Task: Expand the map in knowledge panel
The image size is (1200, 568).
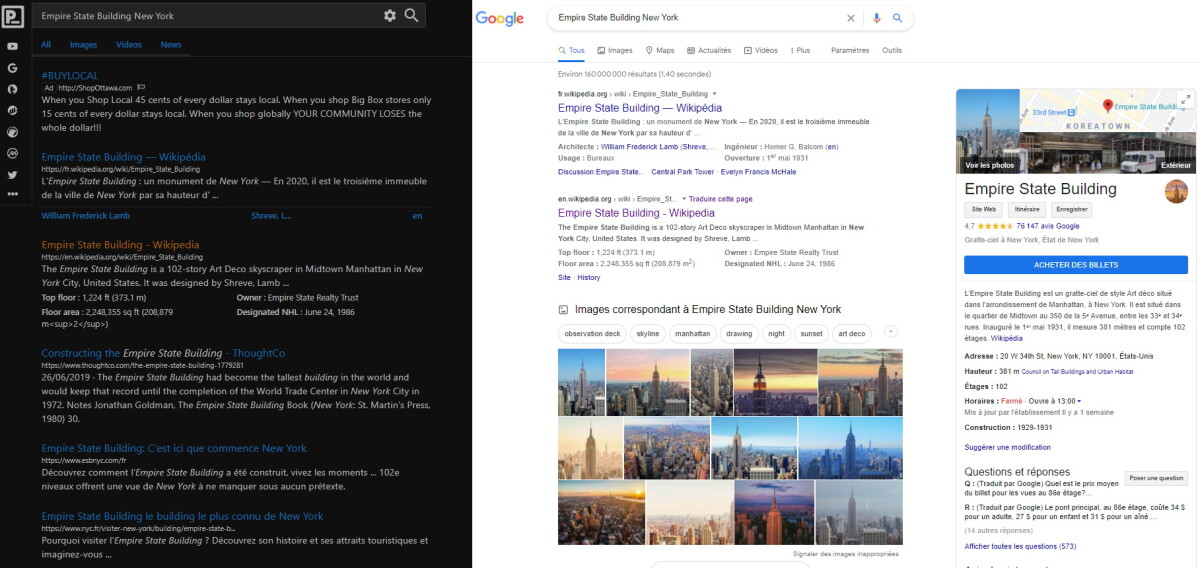Action: 1186,99
